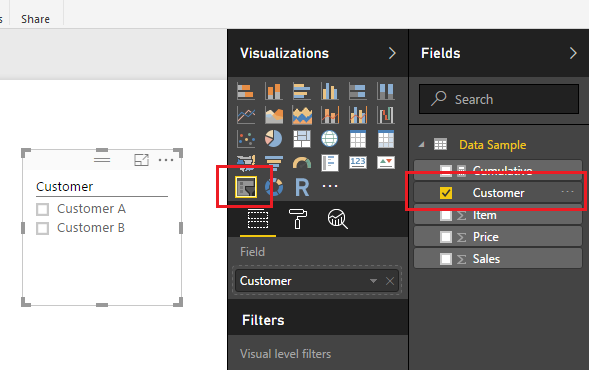
Task: Add the globe Map visualization
Action: [x=330, y=139]
